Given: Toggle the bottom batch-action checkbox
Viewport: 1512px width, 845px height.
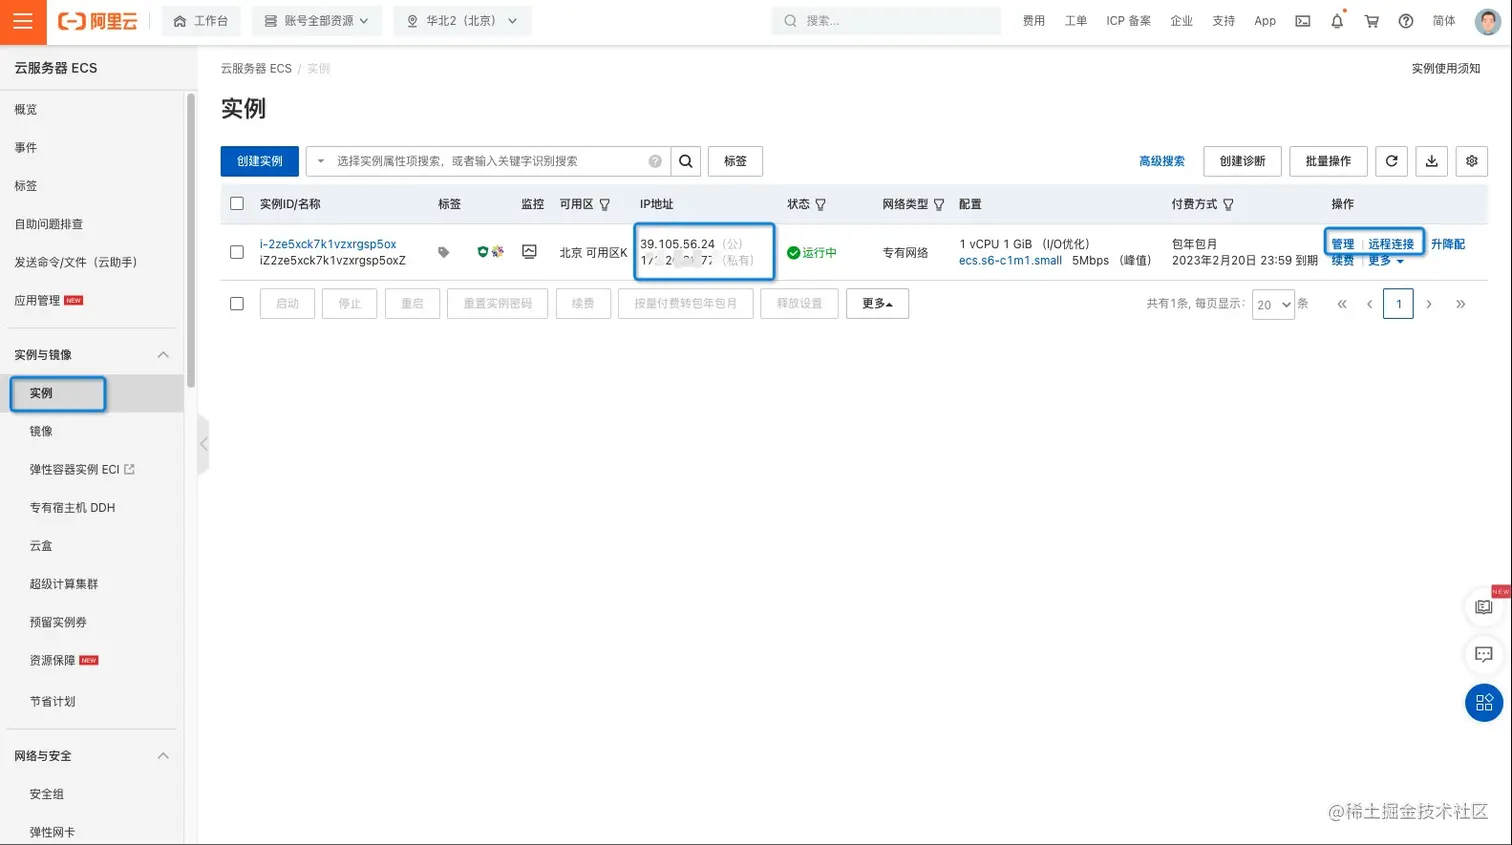Looking at the screenshot, I should (237, 304).
